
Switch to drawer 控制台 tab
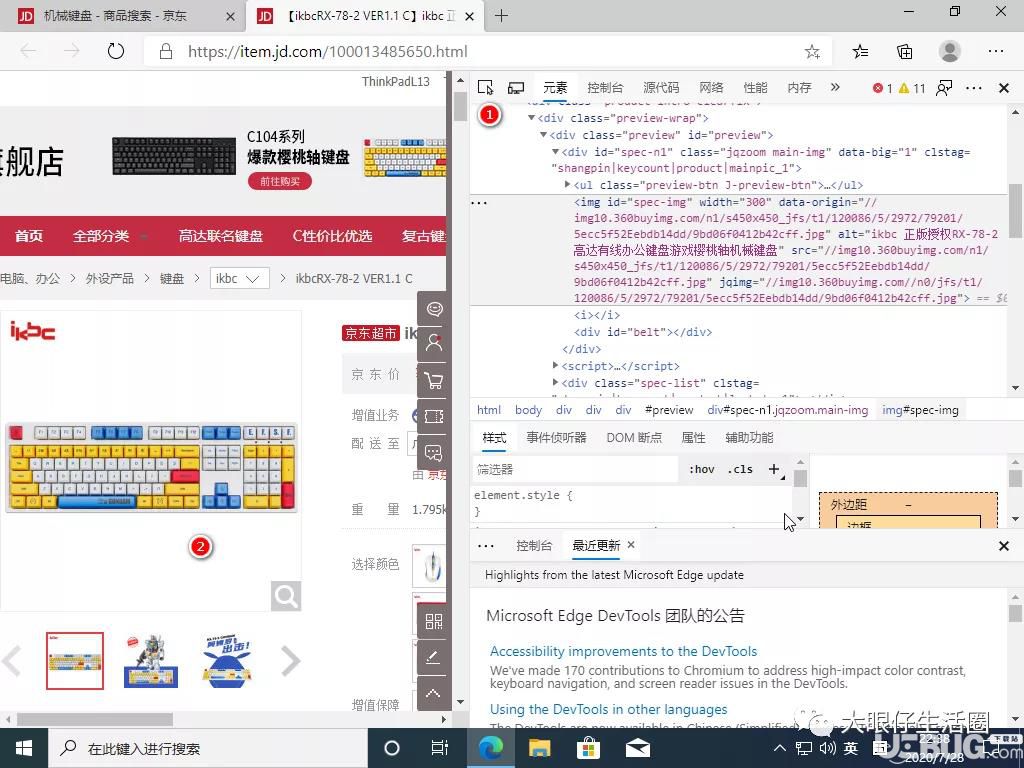(x=534, y=546)
